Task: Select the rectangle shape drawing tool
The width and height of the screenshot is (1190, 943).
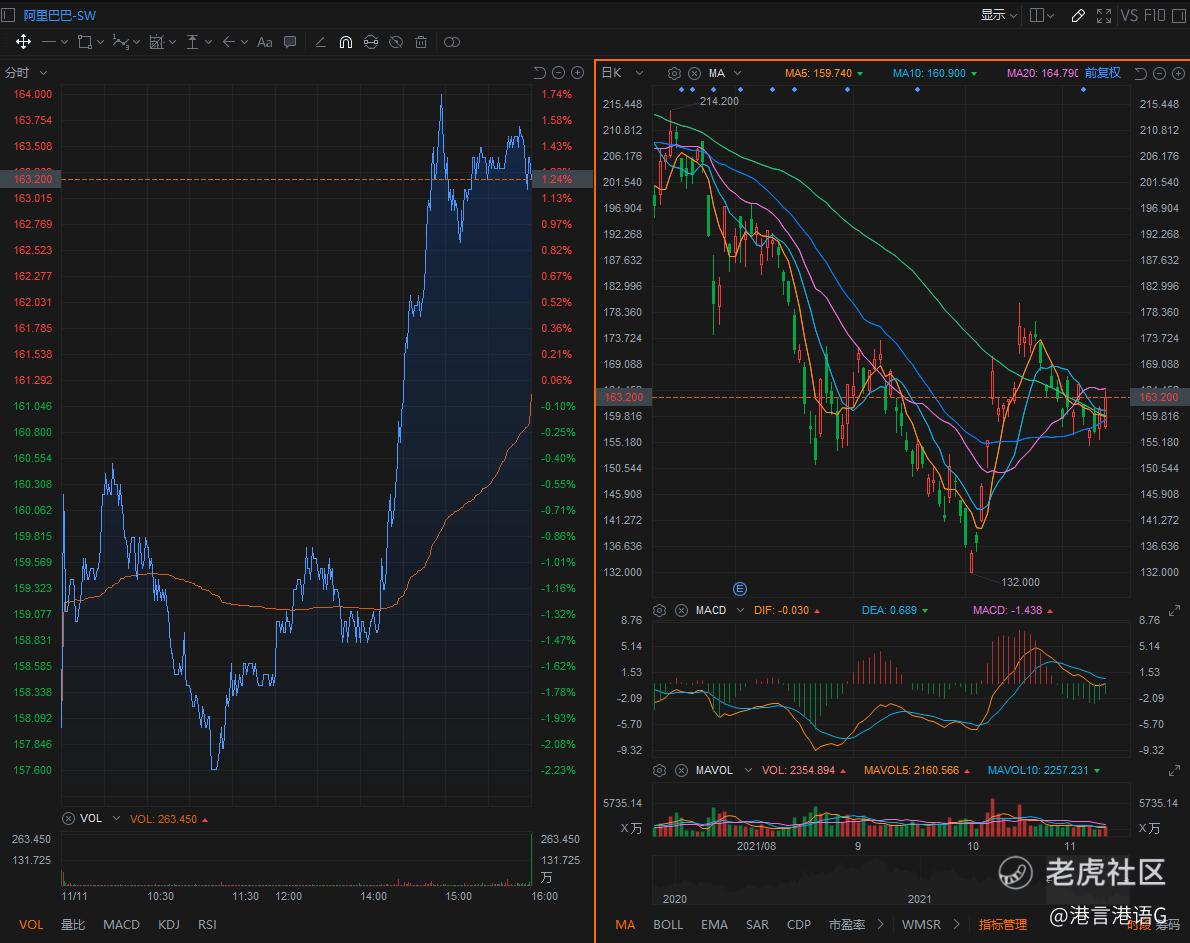Action: click(x=85, y=42)
